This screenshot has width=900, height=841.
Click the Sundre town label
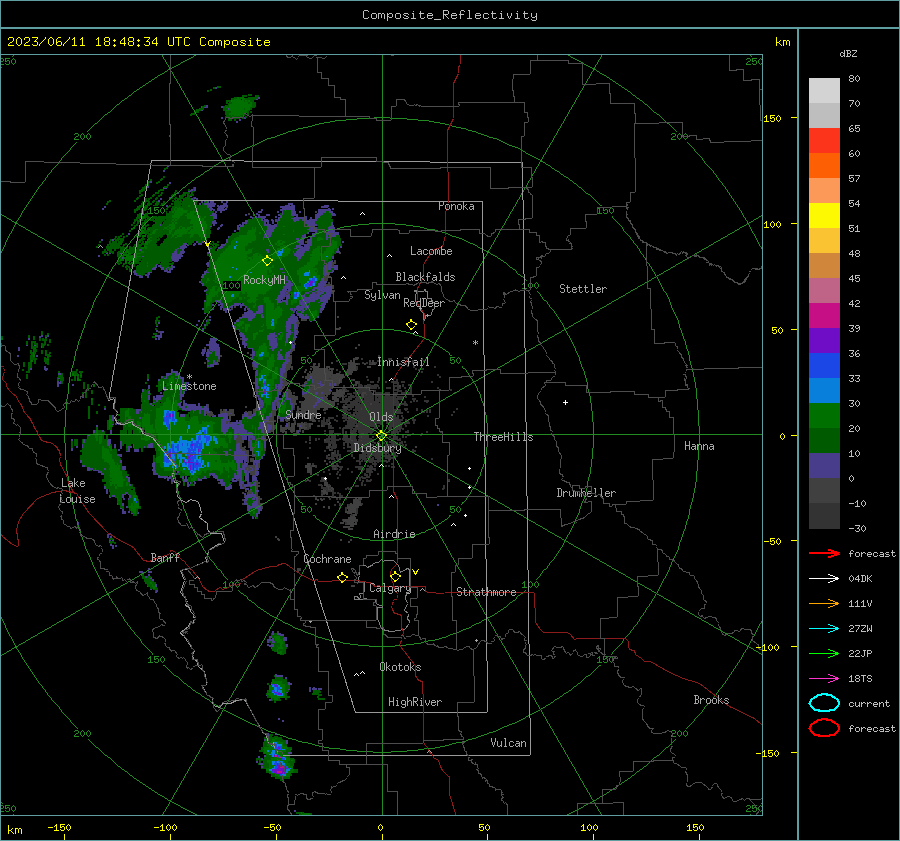click(303, 414)
